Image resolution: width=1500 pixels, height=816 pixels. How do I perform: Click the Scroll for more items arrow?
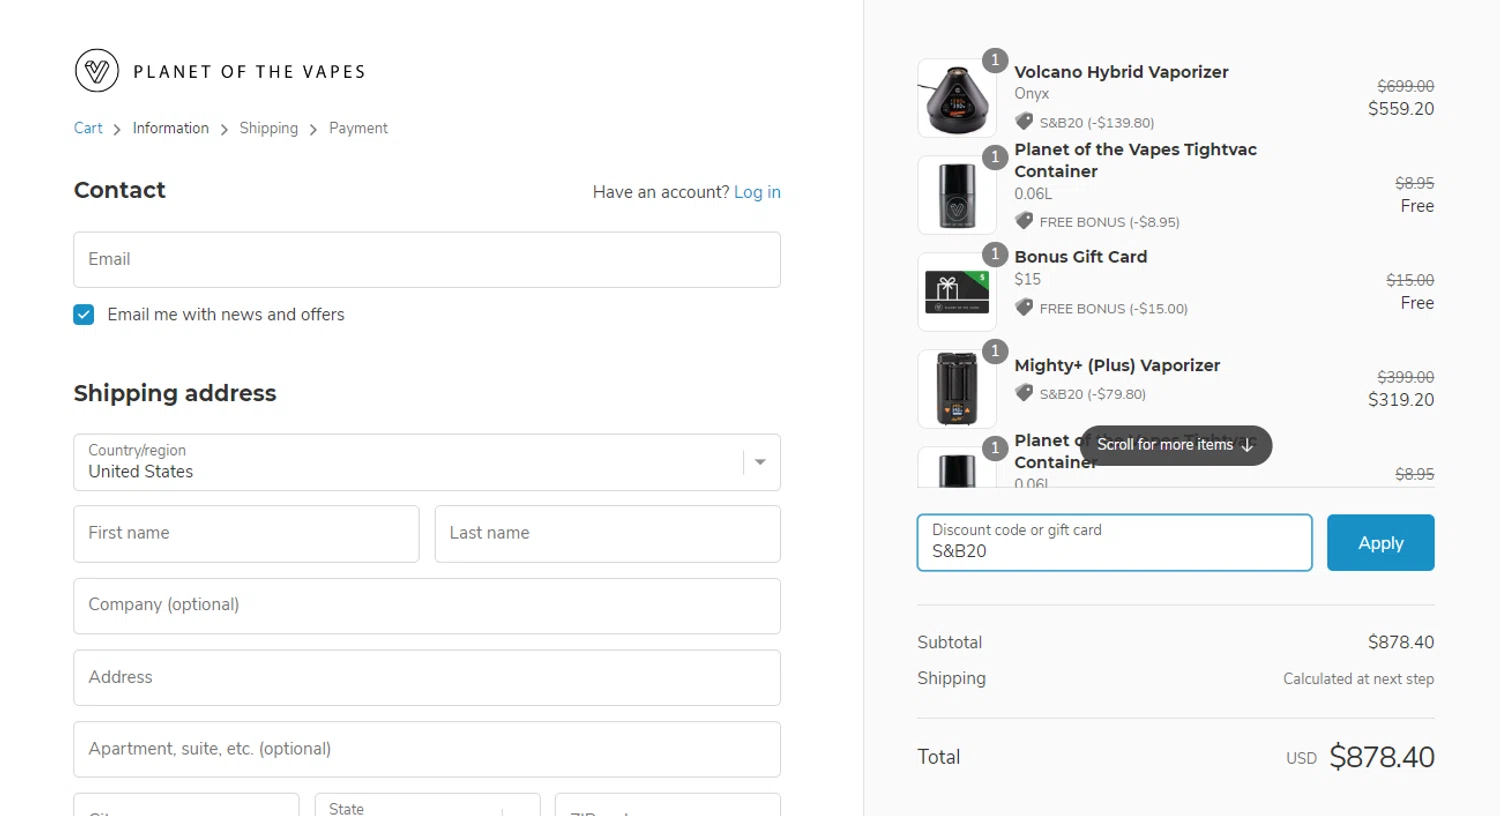(1247, 446)
